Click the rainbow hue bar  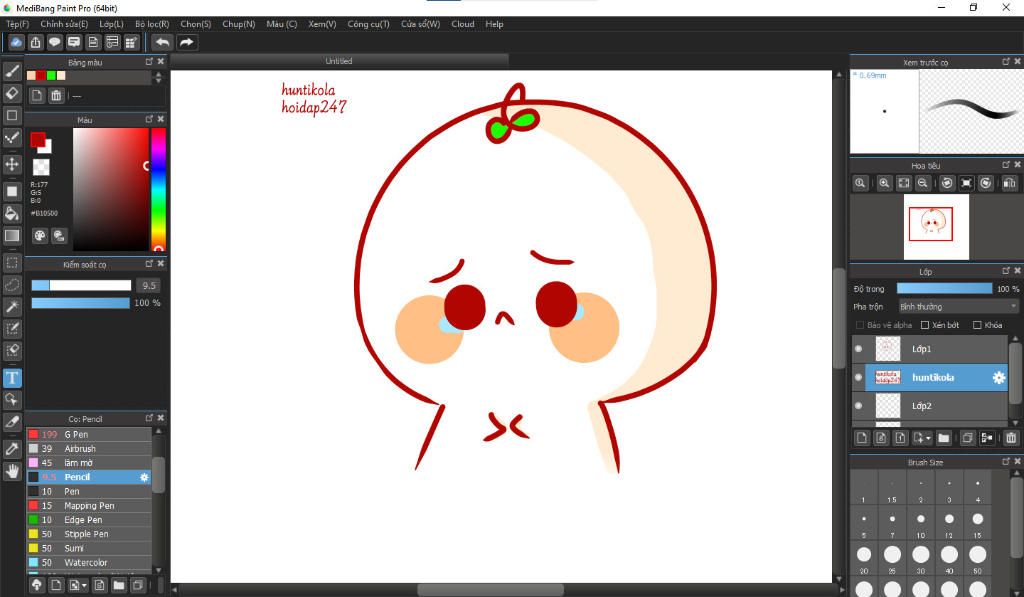[158, 189]
